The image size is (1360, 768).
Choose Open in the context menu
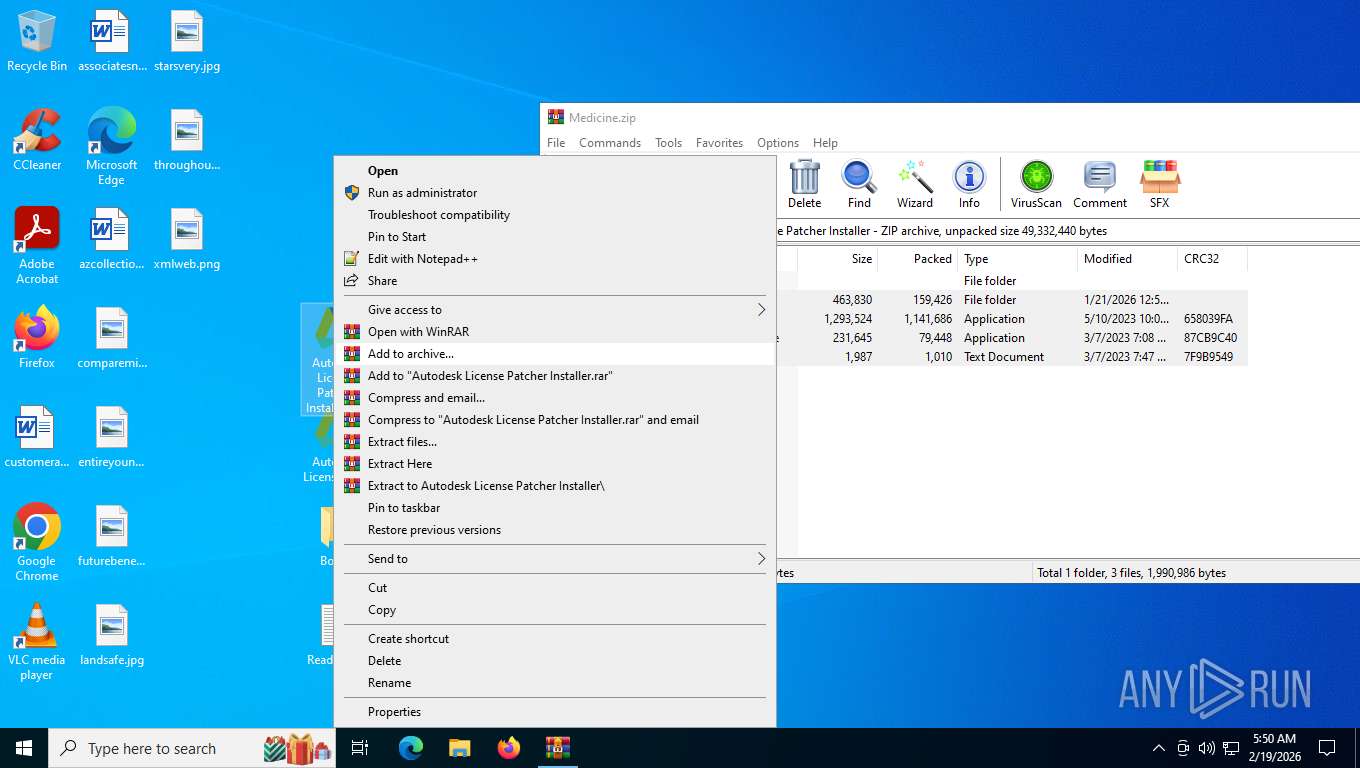point(555,171)
